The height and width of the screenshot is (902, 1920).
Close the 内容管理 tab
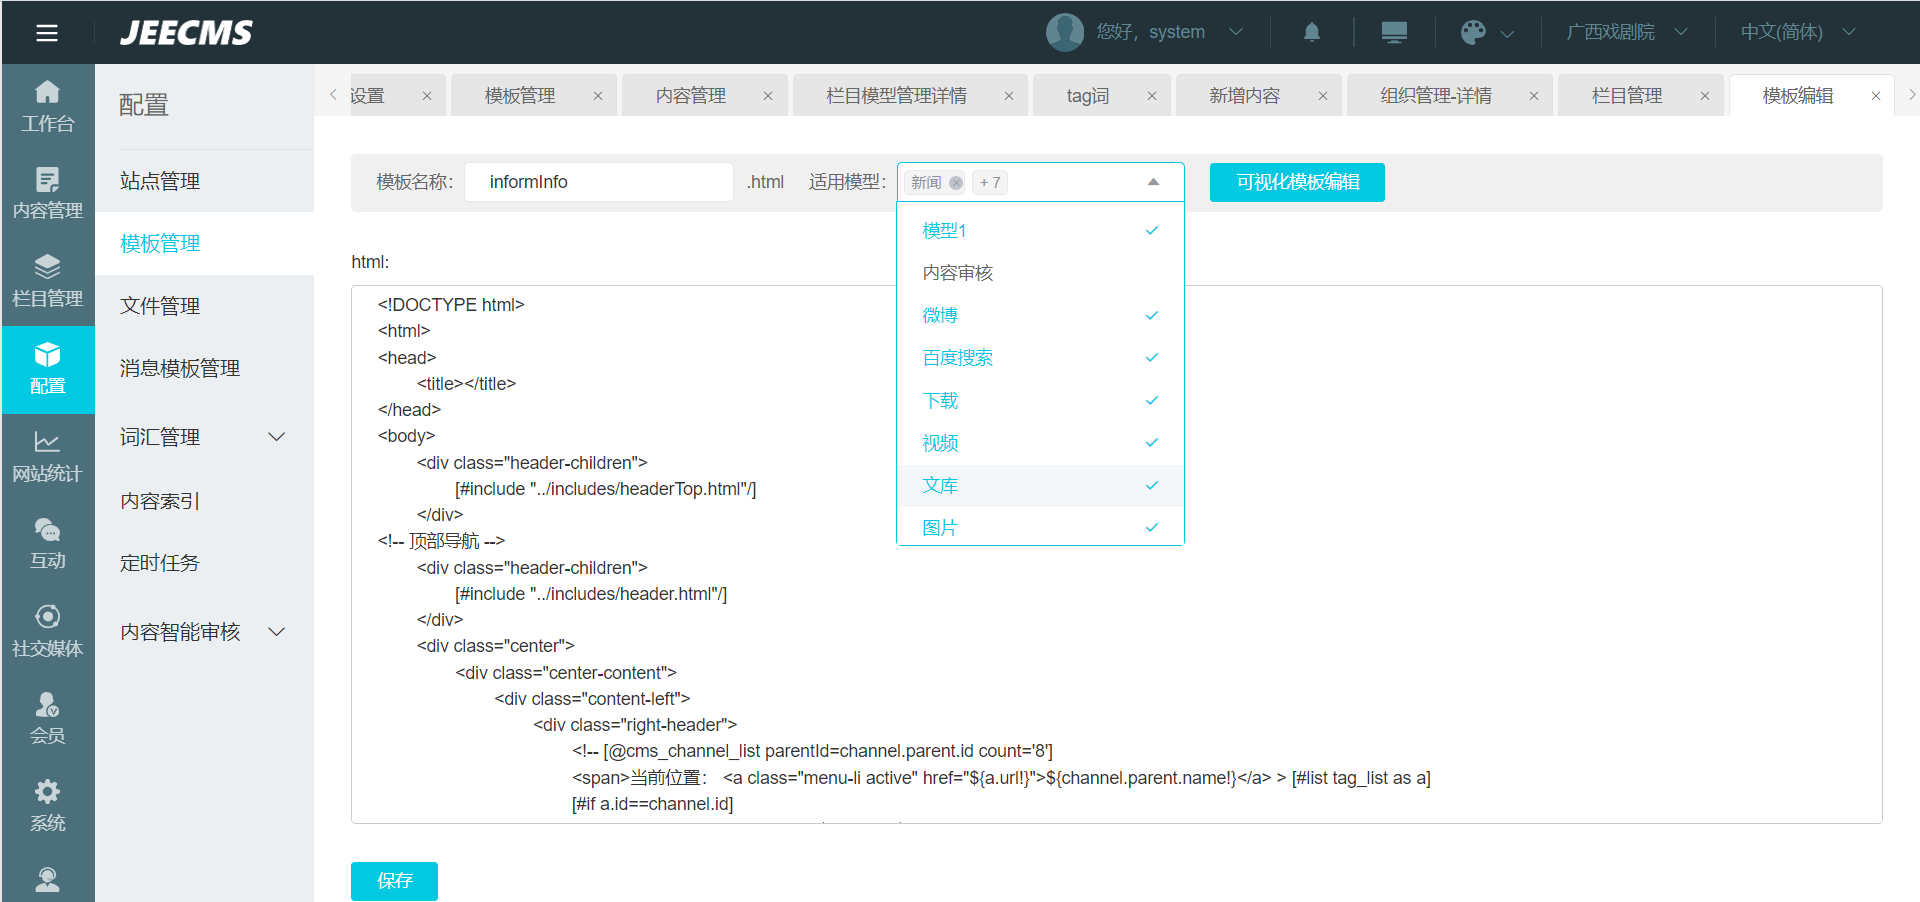pyautogui.click(x=768, y=96)
